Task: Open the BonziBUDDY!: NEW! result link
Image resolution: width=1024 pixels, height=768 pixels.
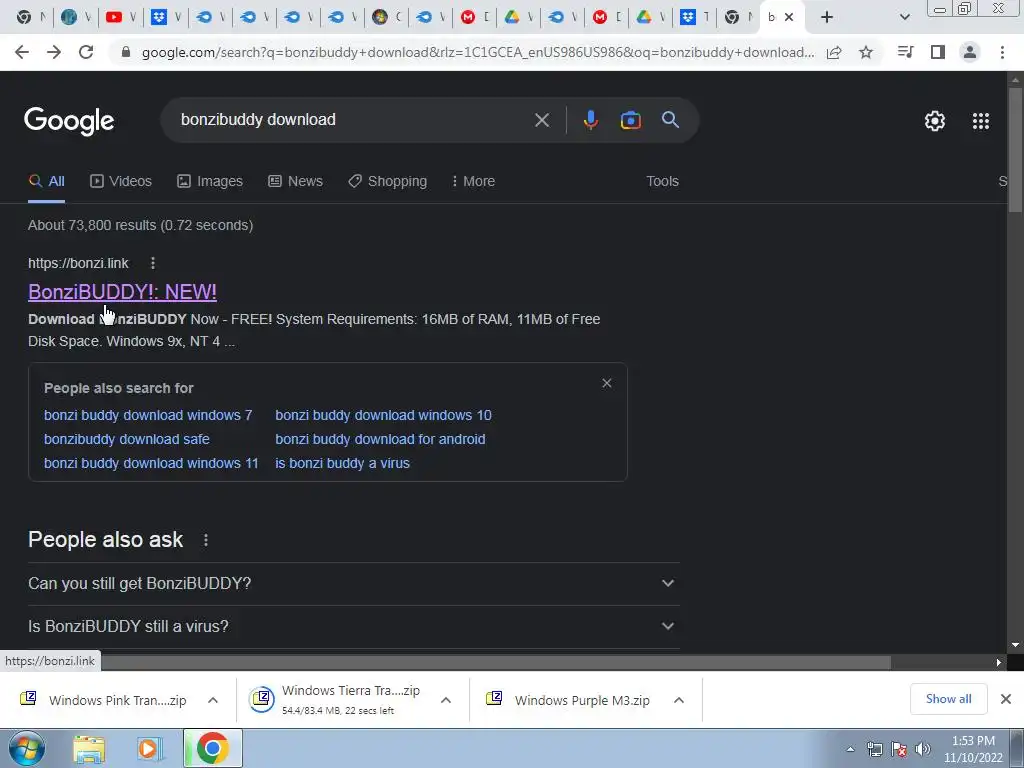Action: 122,292
